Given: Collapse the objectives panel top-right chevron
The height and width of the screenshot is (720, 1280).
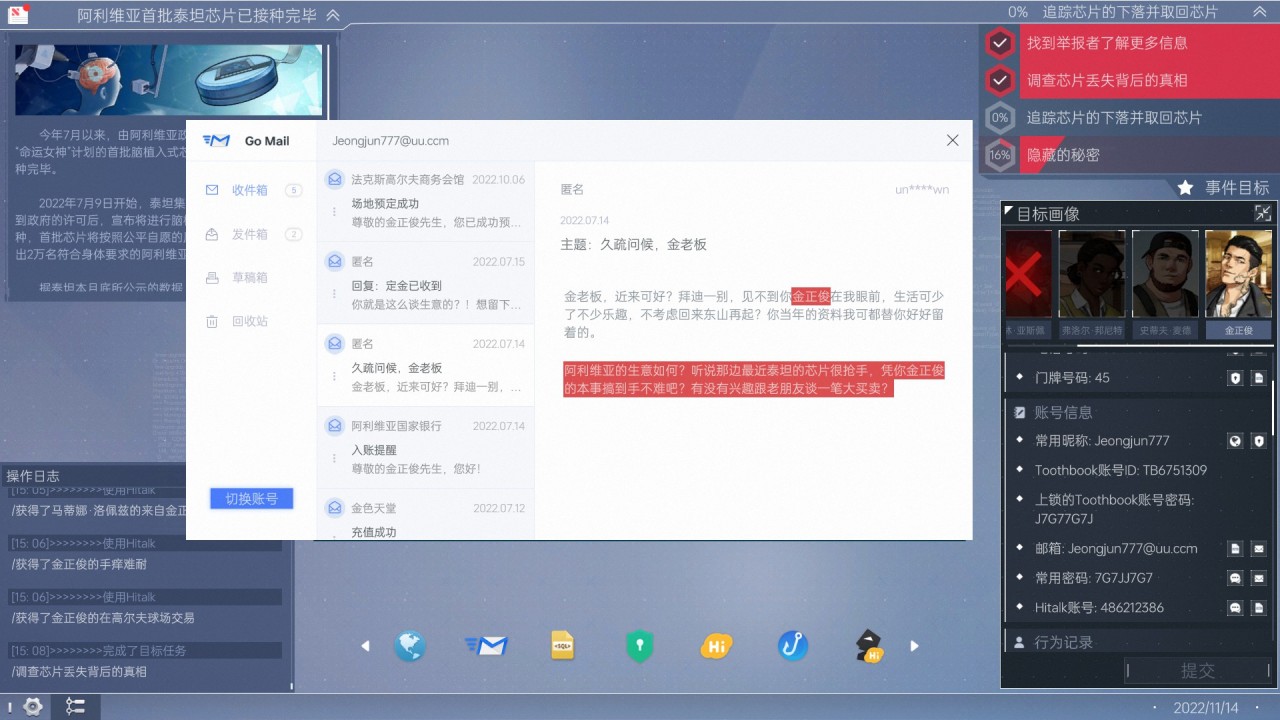Looking at the screenshot, I should click(1259, 12).
